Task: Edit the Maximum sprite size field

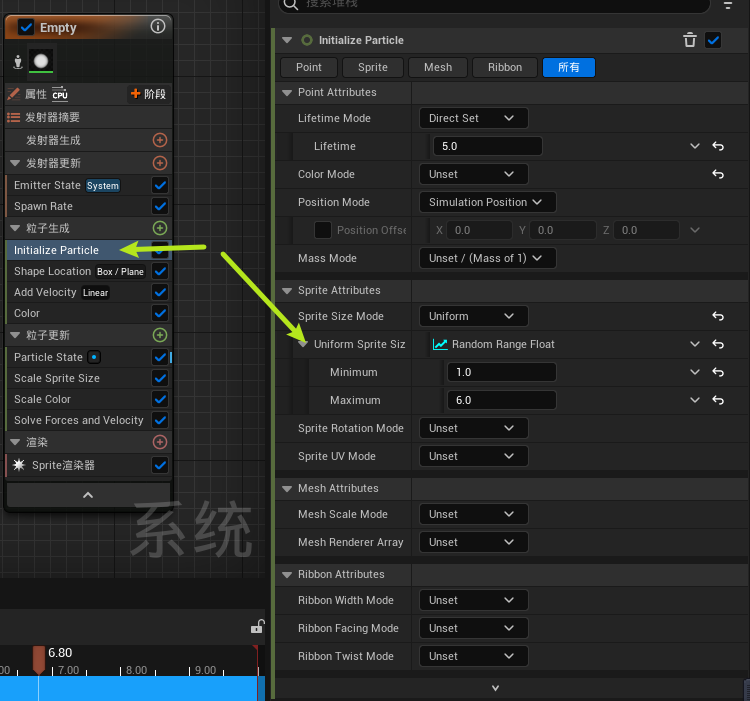Action: point(501,400)
